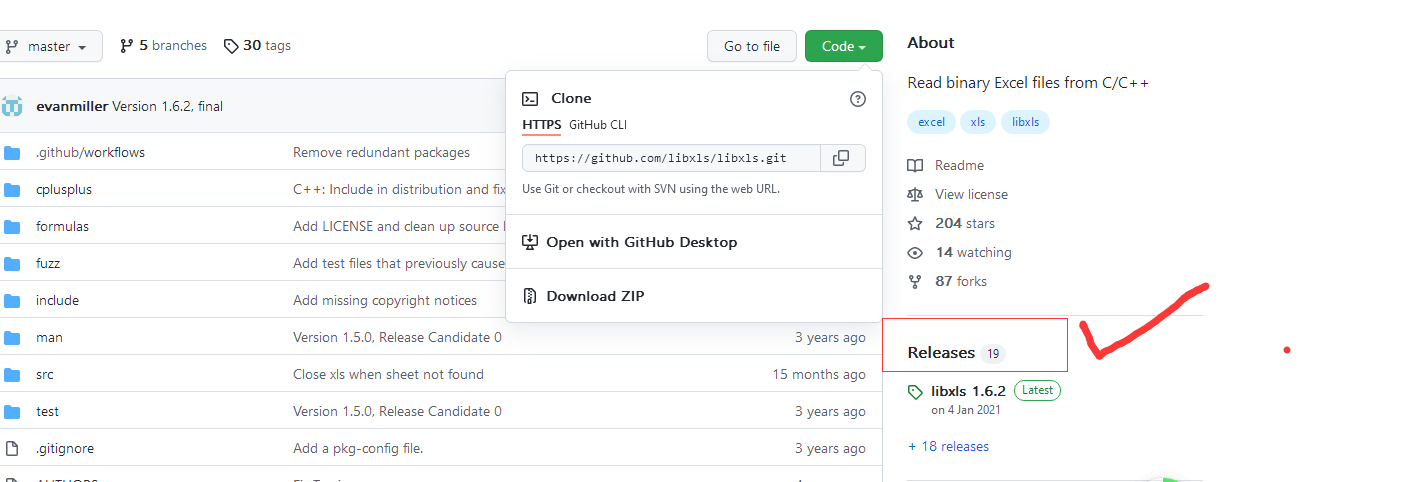
Task: Switch to the GitHub CLI tab
Action: (x=598, y=125)
